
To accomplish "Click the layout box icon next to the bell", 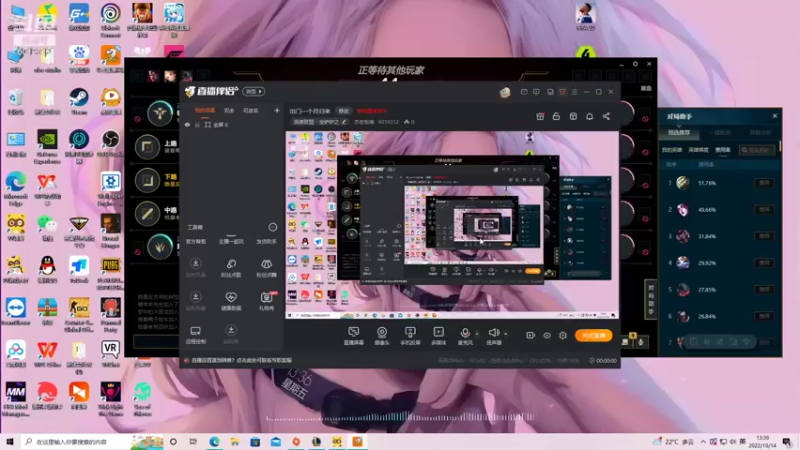I will (573, 116).
